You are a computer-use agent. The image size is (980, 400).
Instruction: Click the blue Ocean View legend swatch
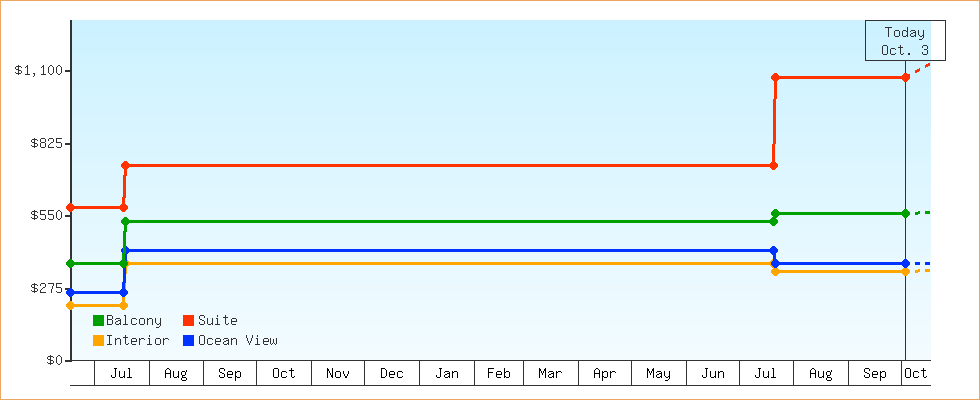tap(188, 341)
